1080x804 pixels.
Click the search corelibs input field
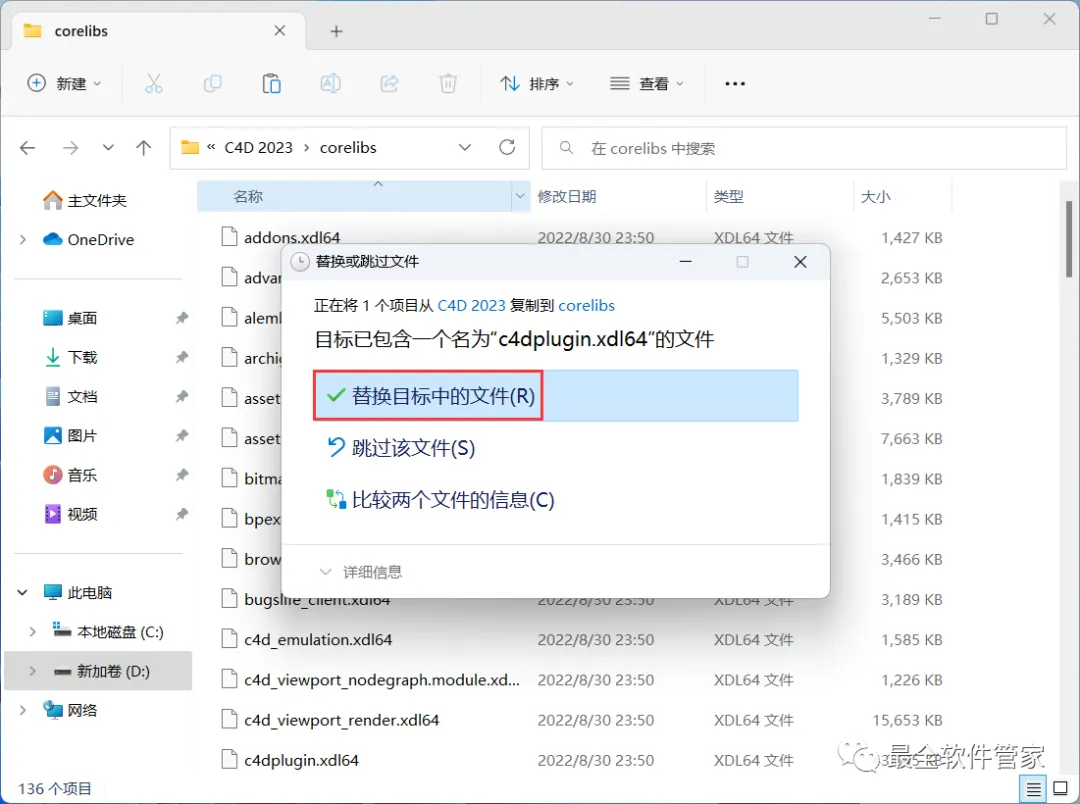click(x=804, y=148)
